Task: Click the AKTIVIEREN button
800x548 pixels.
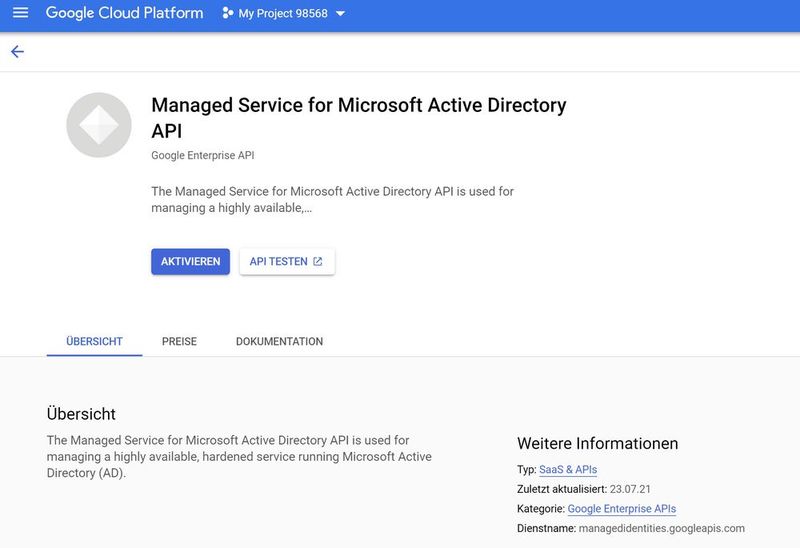Action: [x=190, y=261]
